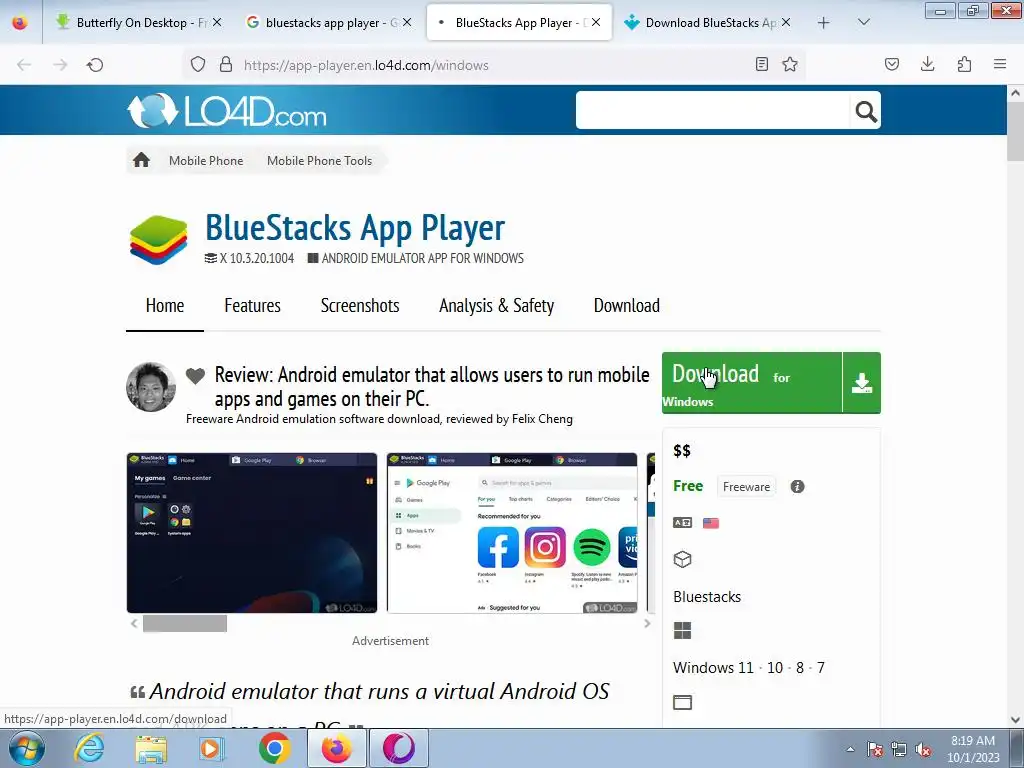Click the license info circle icon

tap(797, 487)
